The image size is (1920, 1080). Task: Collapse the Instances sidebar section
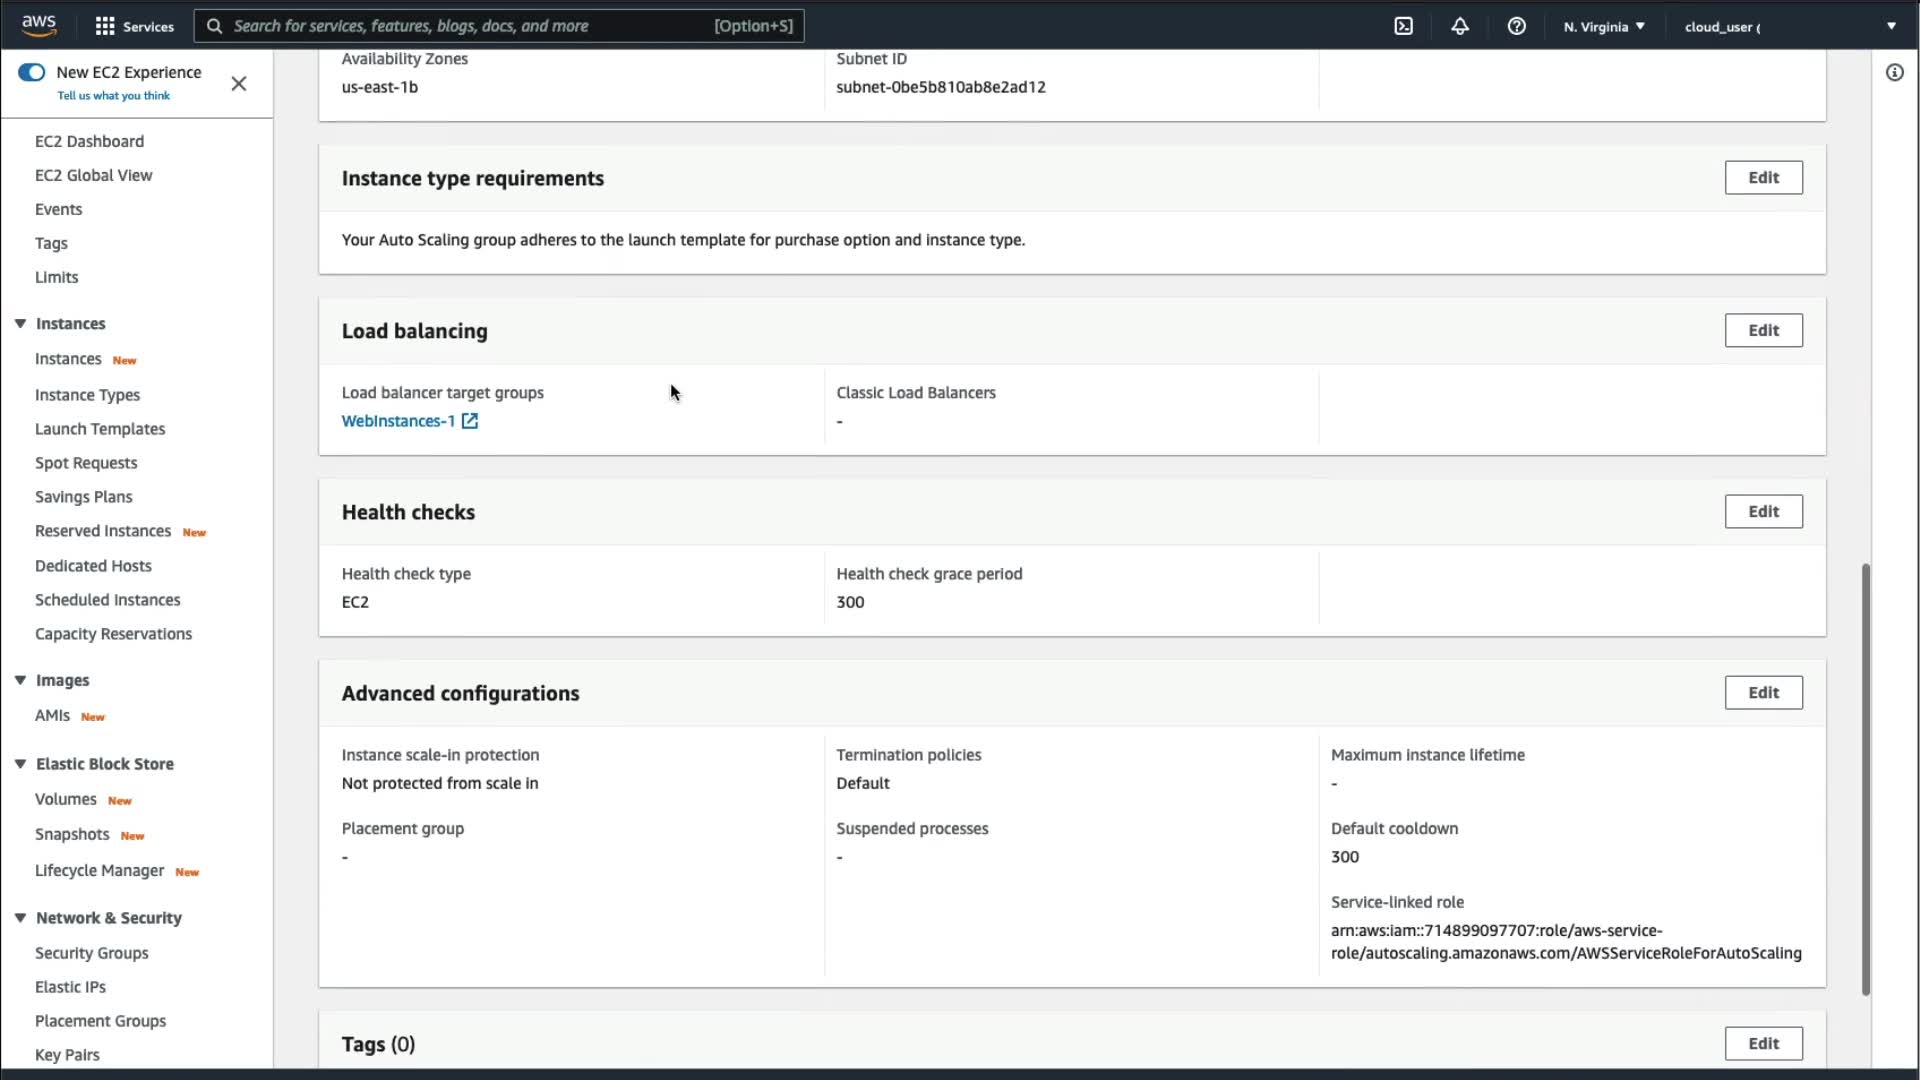(x=20, y=323)
